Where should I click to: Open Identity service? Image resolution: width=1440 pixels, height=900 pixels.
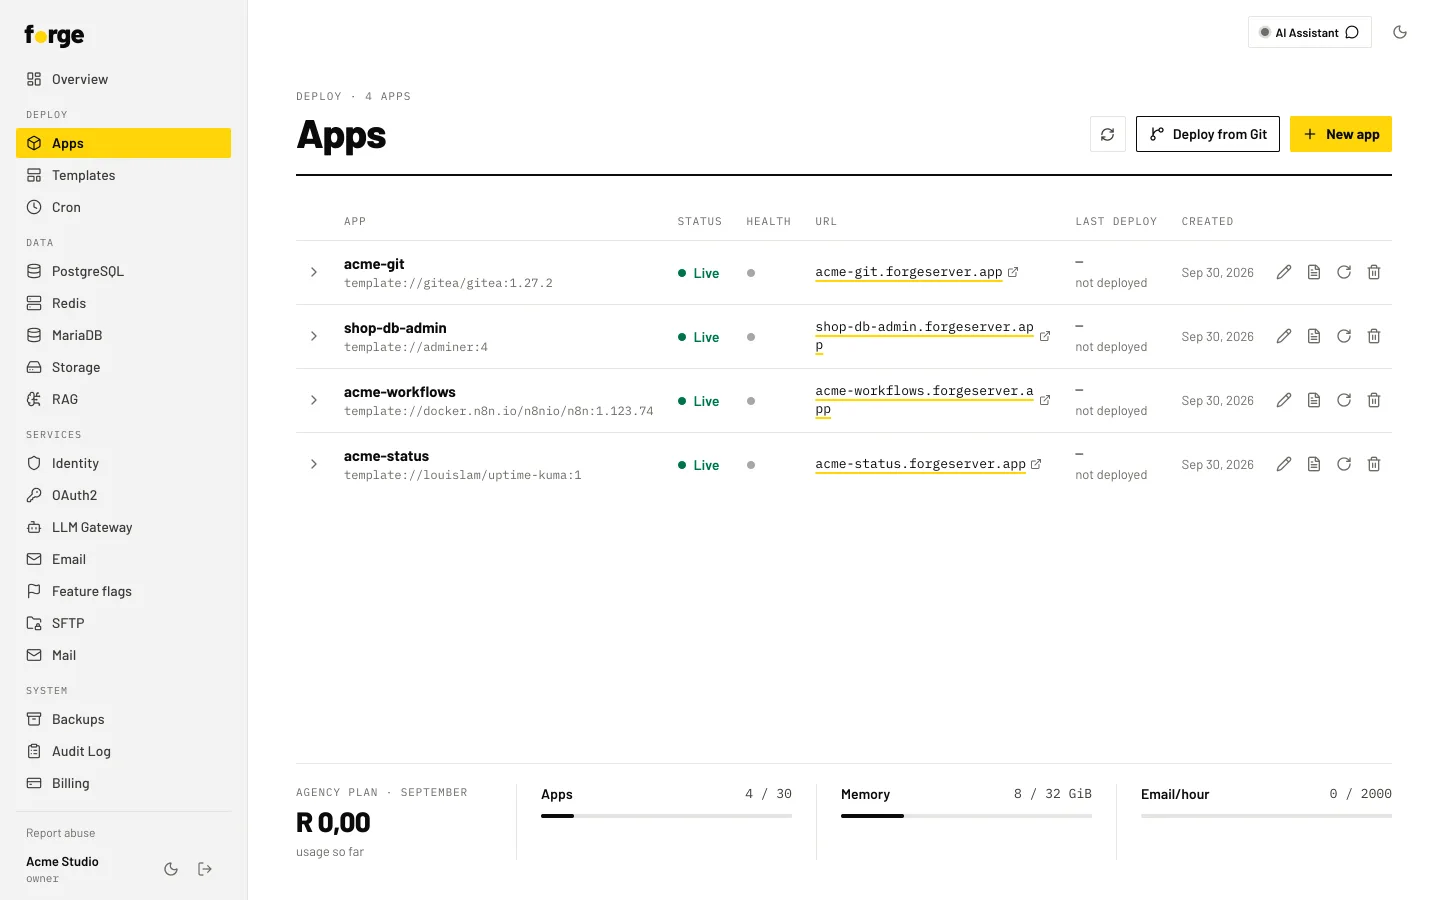124,463
